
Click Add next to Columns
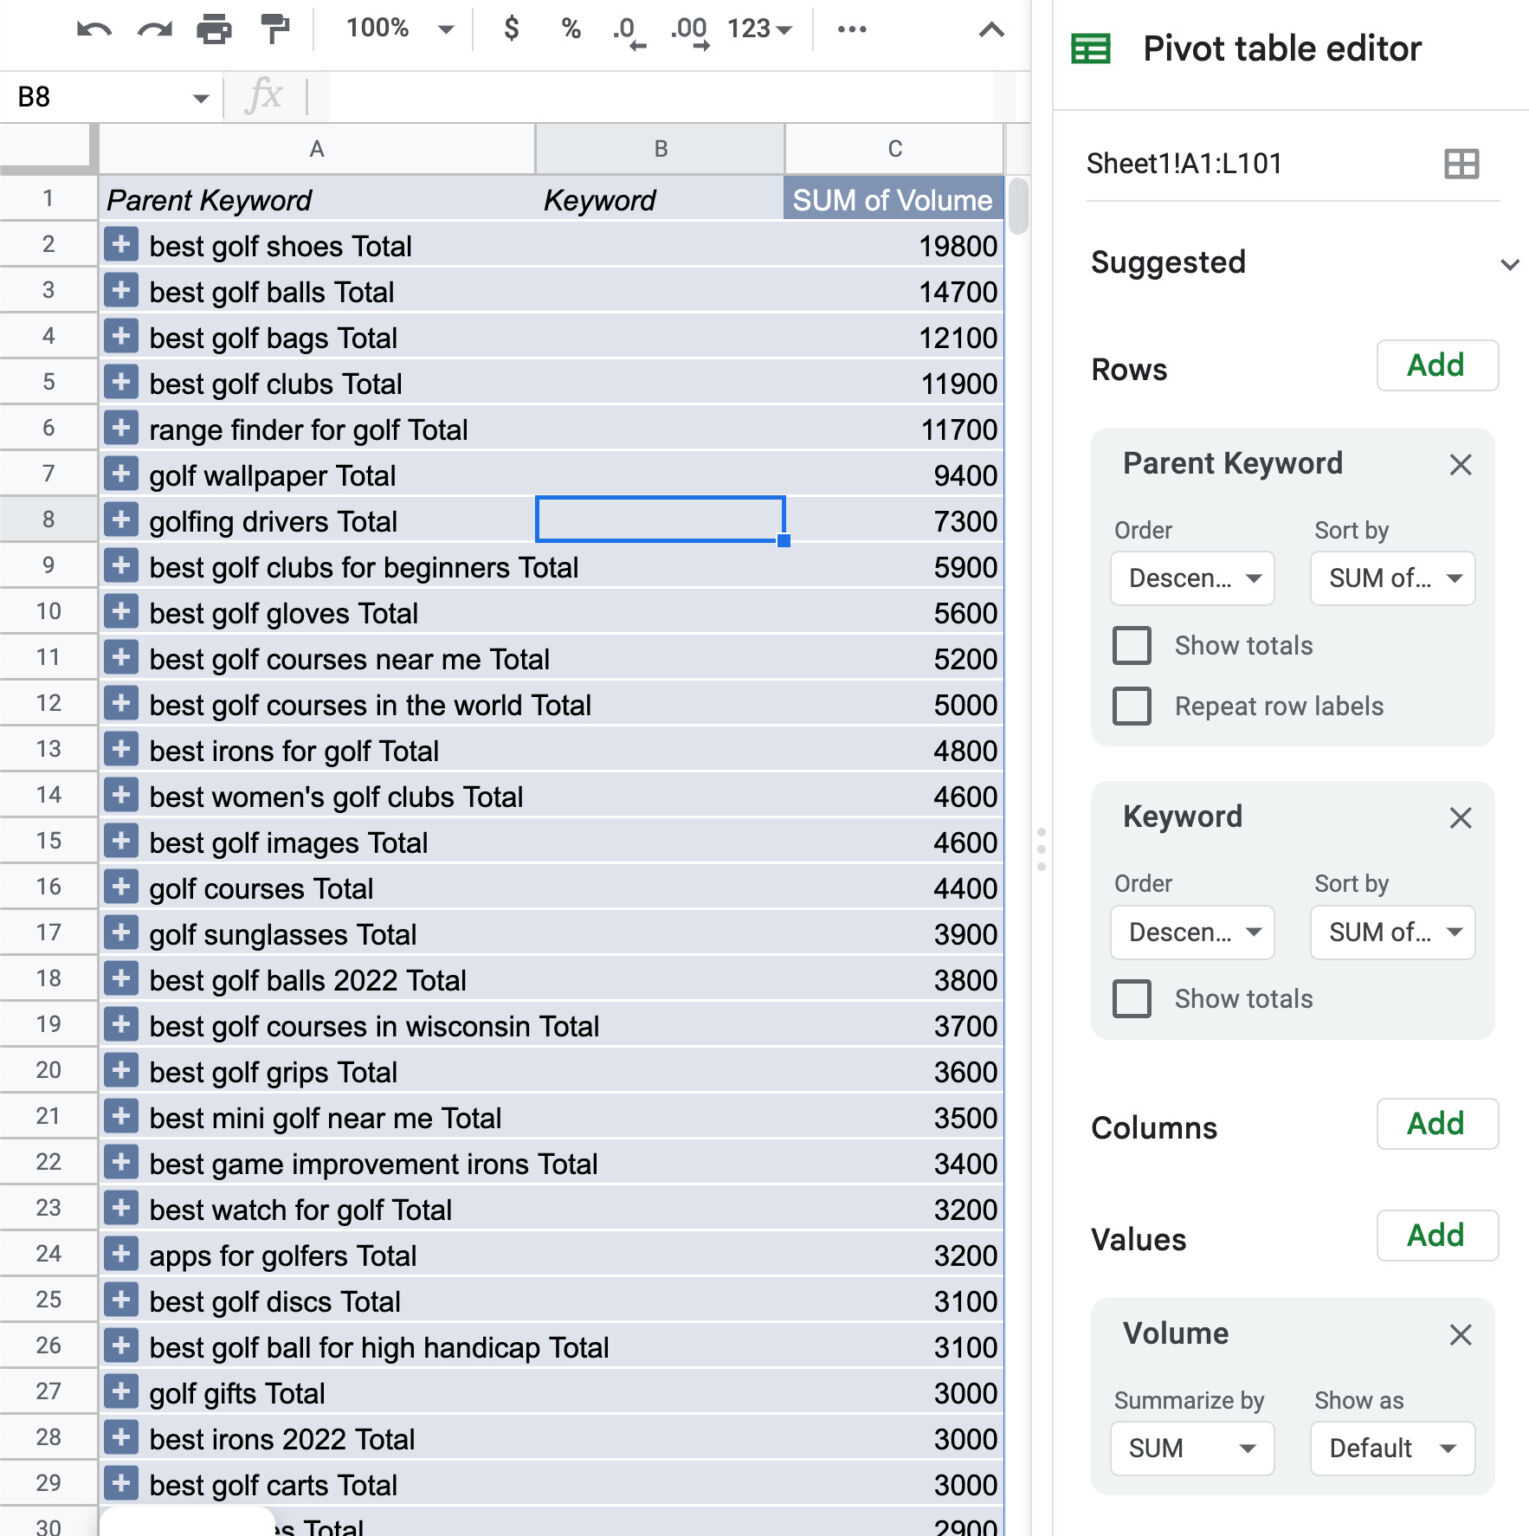point(1437,1124)
